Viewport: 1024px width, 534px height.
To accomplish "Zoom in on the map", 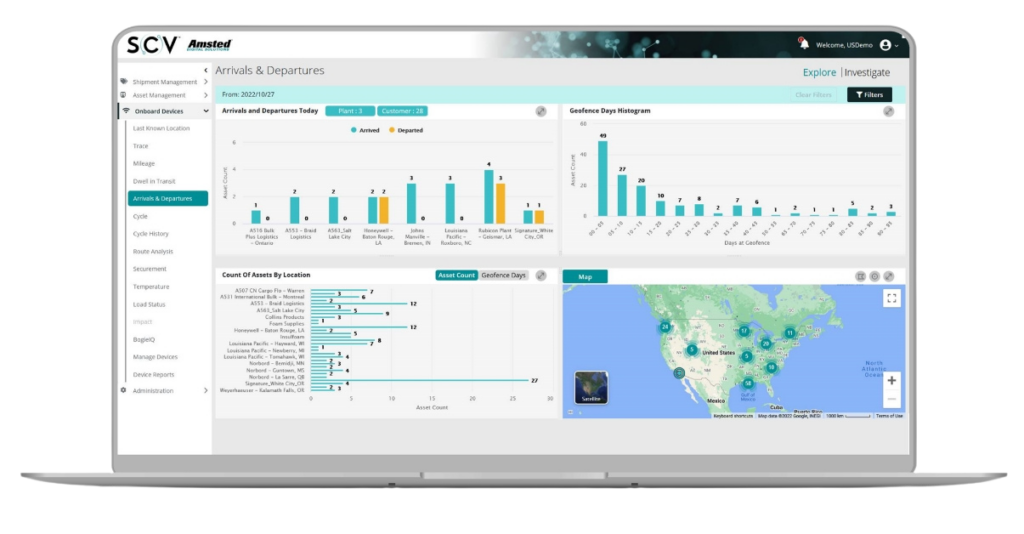I will click(x=891, y=380).
